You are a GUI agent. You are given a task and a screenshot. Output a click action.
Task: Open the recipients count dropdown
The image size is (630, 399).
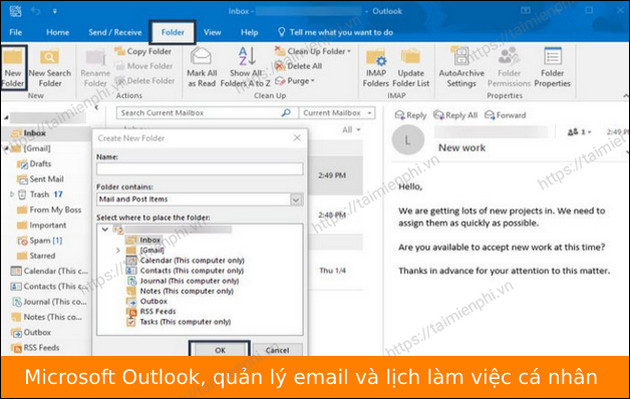(x=579, y=132)
